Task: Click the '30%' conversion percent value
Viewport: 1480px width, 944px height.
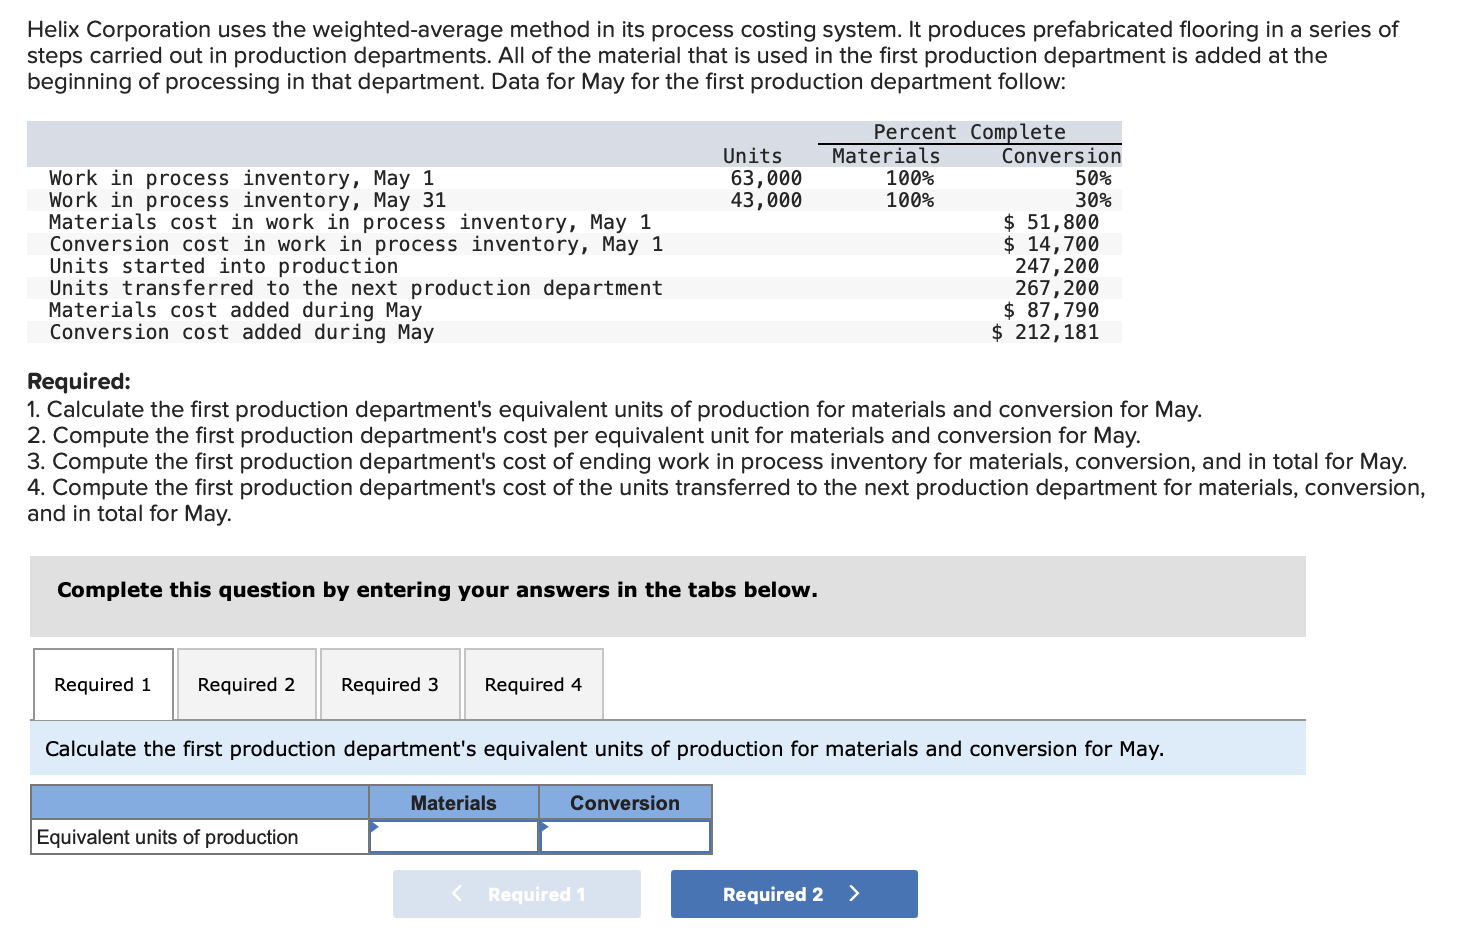Action: tap(1093, 200)
